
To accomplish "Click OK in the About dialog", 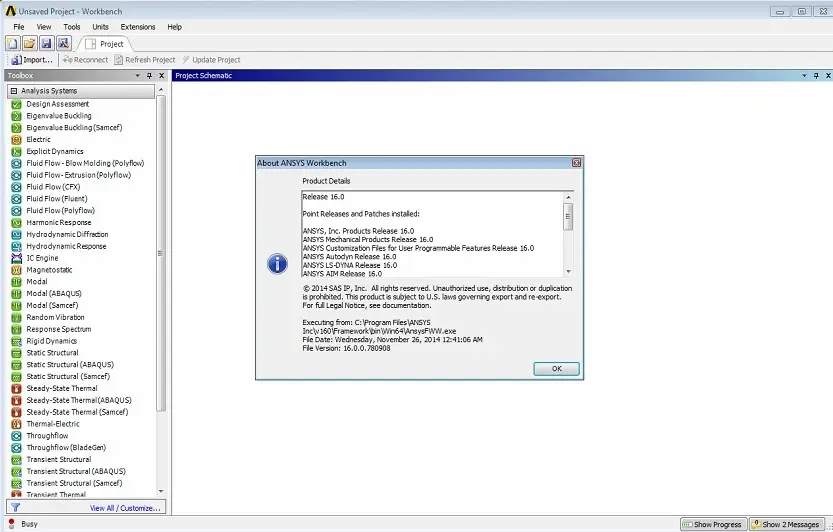I will pyautogui.click(x=556, y=369).
